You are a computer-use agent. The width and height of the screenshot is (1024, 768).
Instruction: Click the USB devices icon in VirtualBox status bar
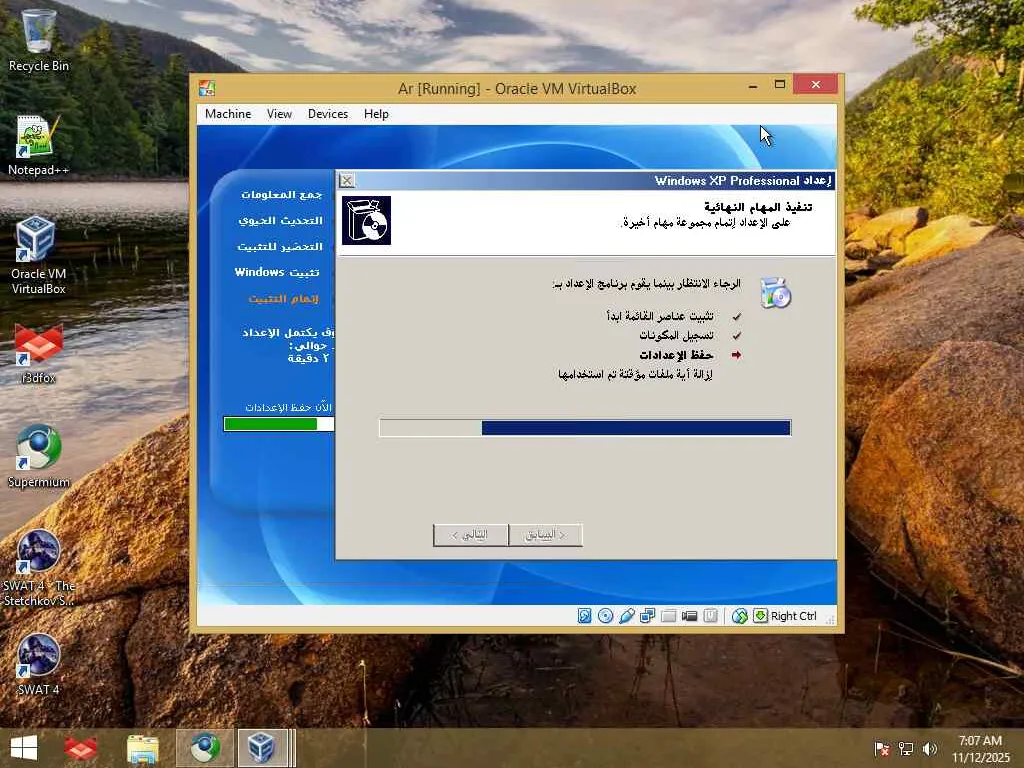tap(626, 616)
